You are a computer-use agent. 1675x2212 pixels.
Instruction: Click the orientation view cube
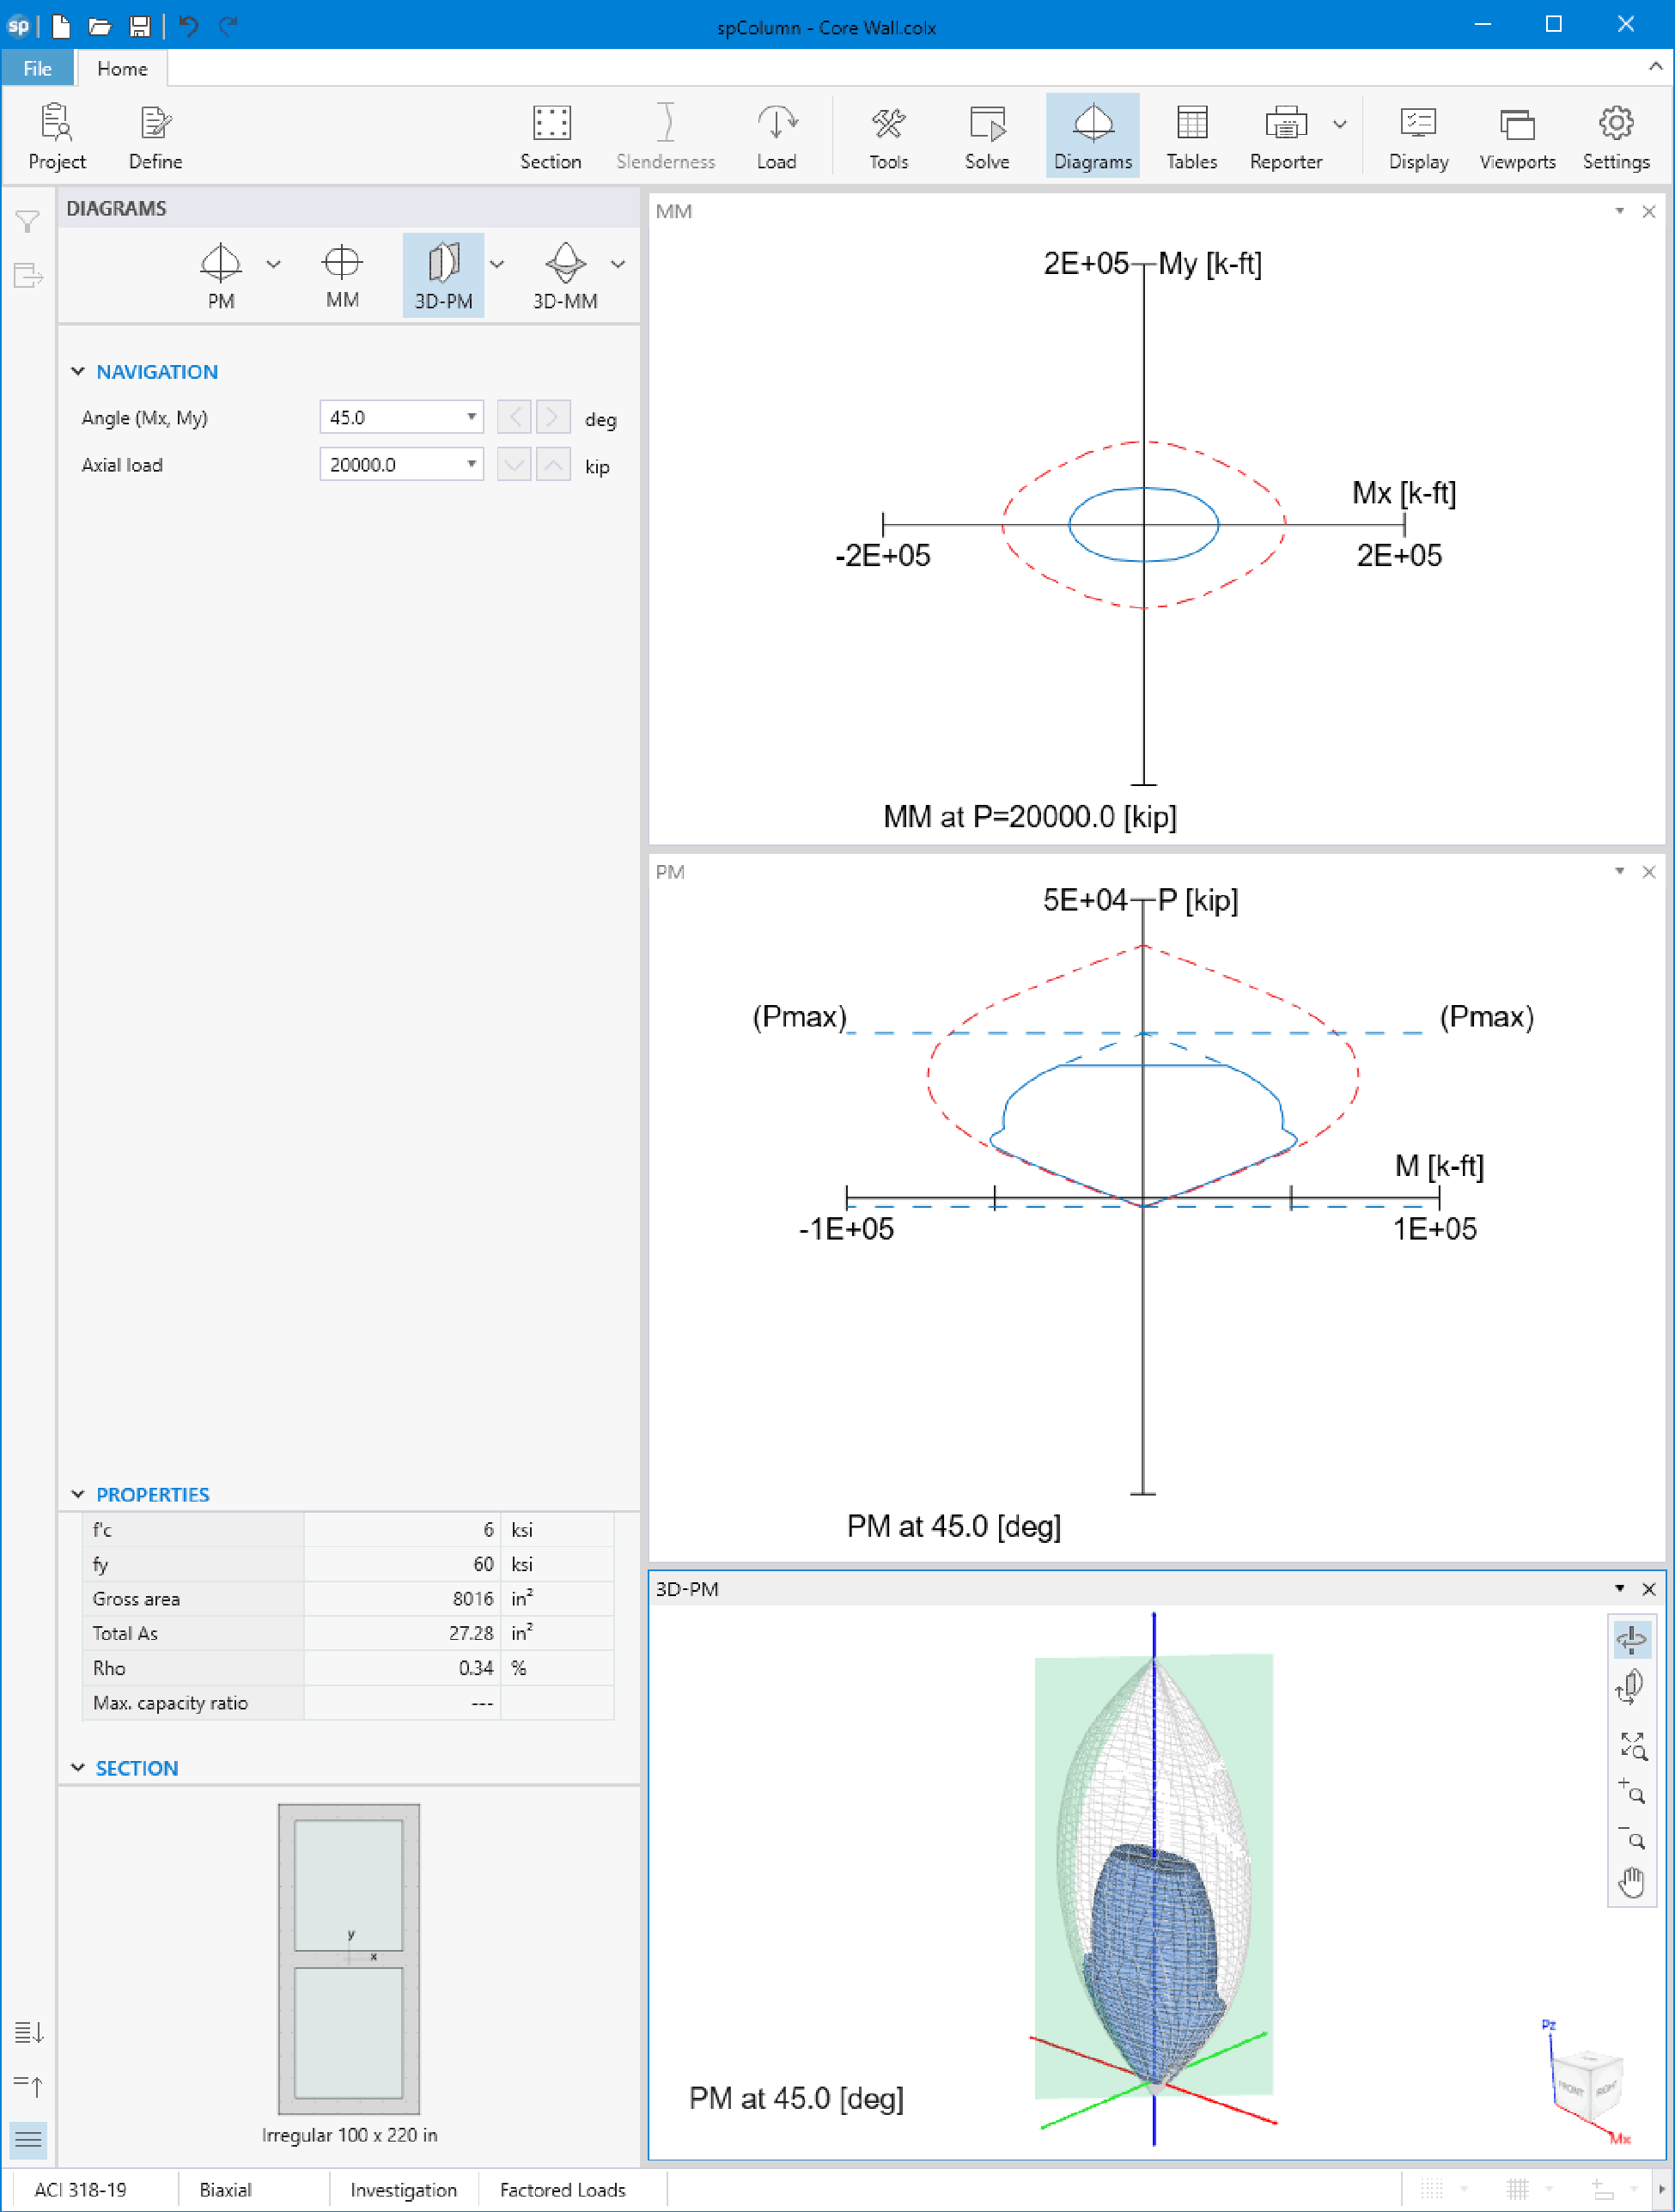1587,2083
